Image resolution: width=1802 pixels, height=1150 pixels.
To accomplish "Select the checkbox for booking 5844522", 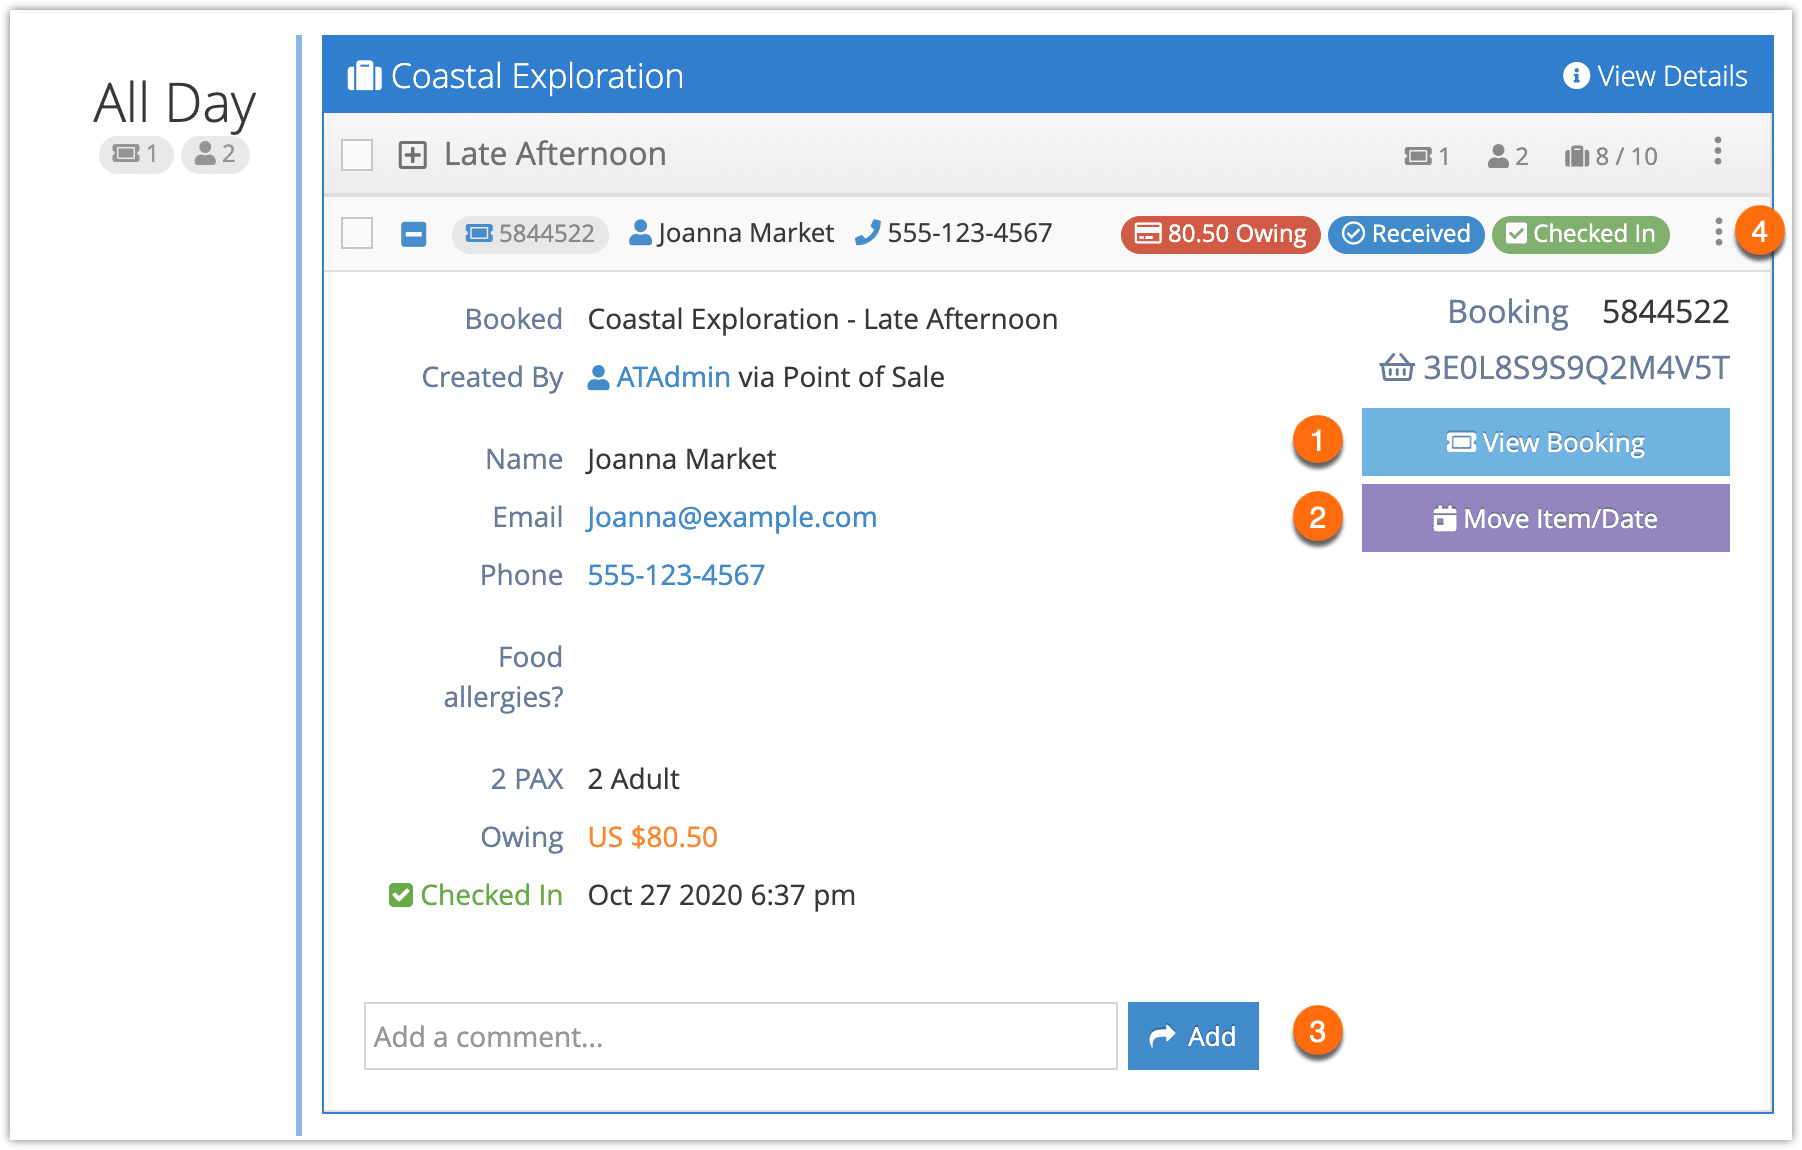I will [x=357, y=233].
